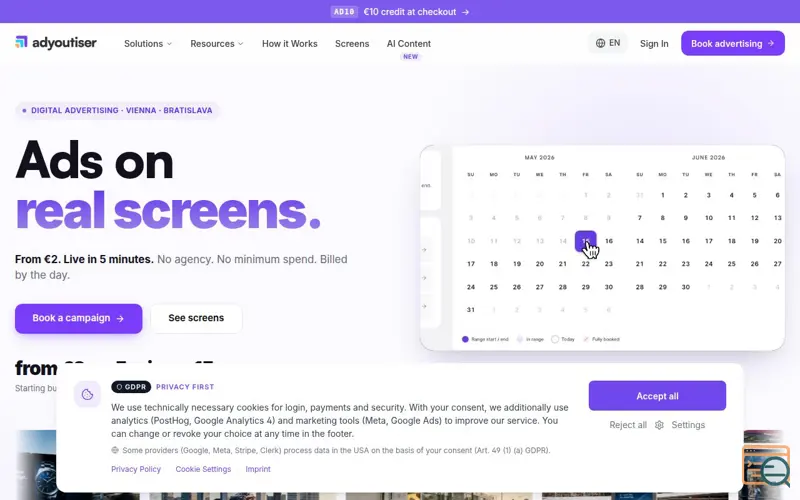Click the AD10 promo code badge
Image resolution: width=800 pixels, height=500 pixels.
click(344, 12)
